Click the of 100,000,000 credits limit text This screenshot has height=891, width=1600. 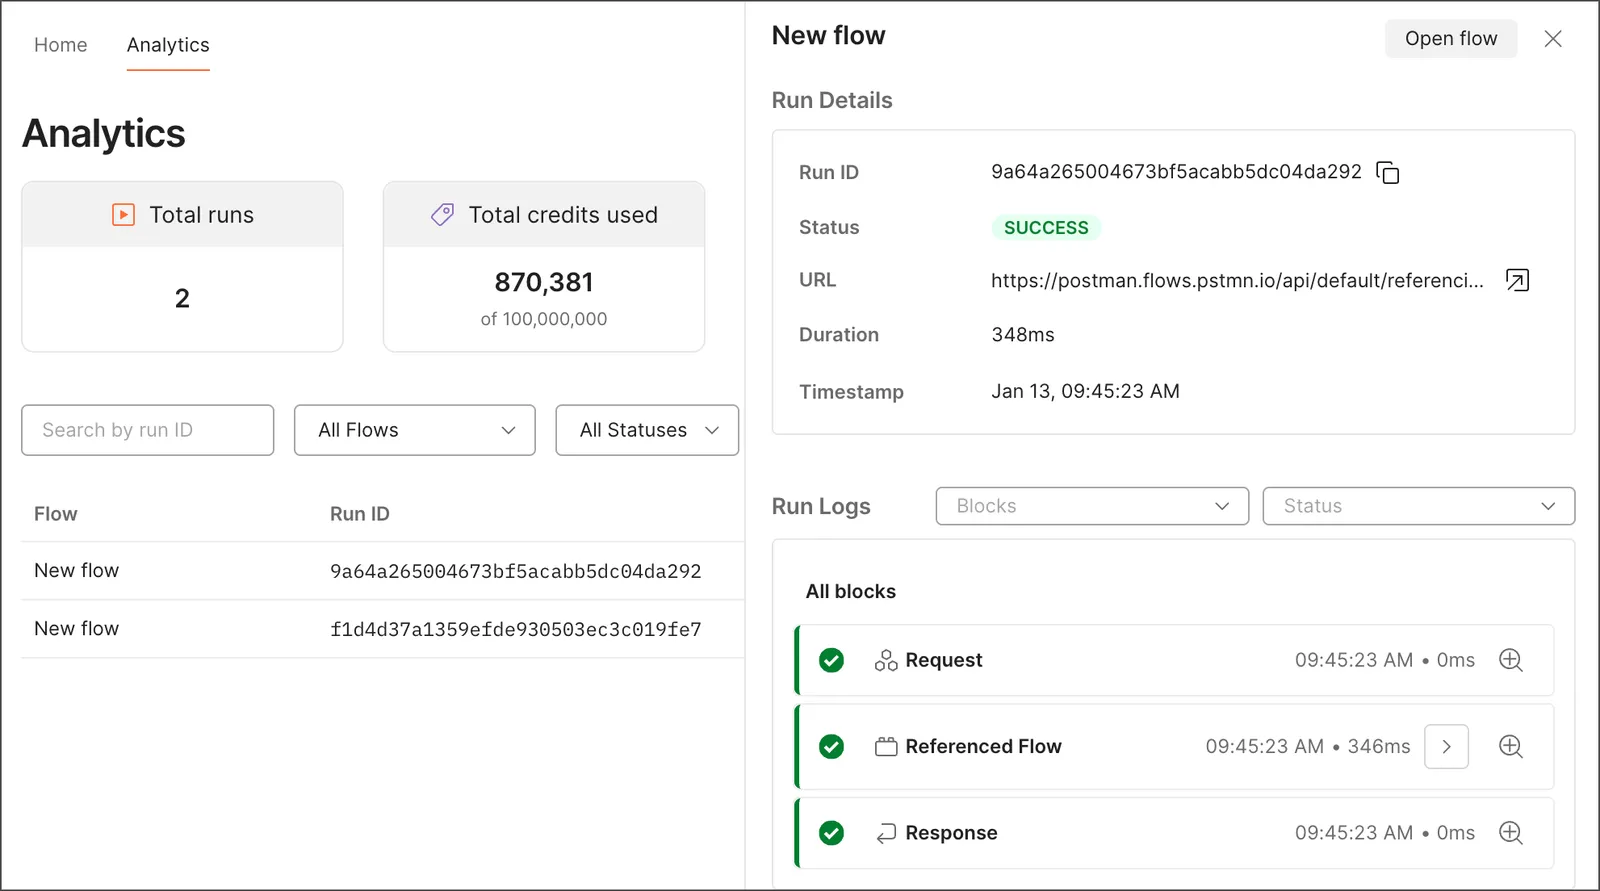coord(544,319)
